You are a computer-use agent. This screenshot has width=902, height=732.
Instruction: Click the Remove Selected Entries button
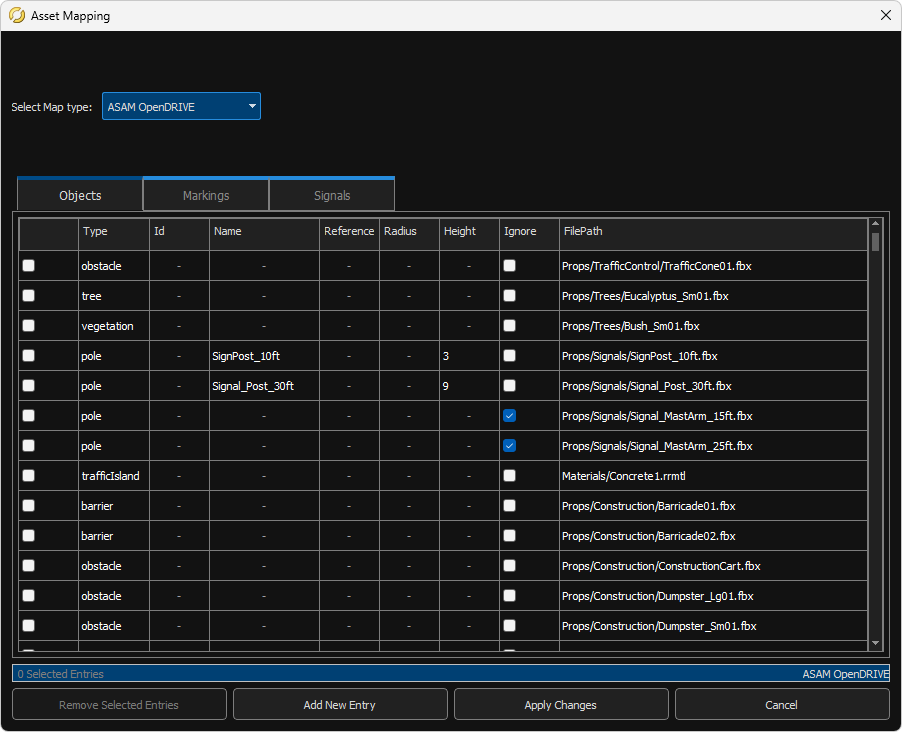(x=118, y=704)
